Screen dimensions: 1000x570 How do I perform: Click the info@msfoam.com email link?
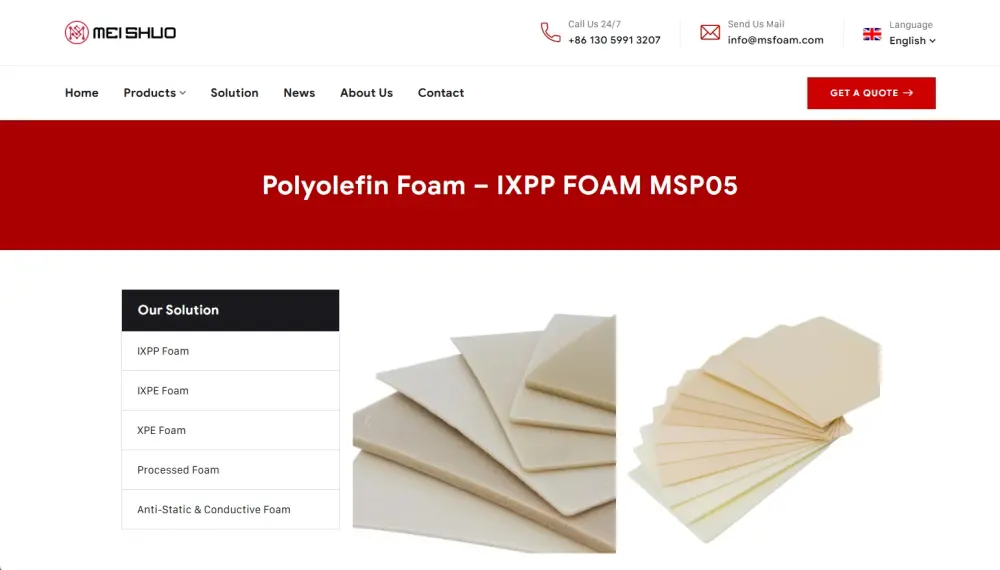[776, 40]
